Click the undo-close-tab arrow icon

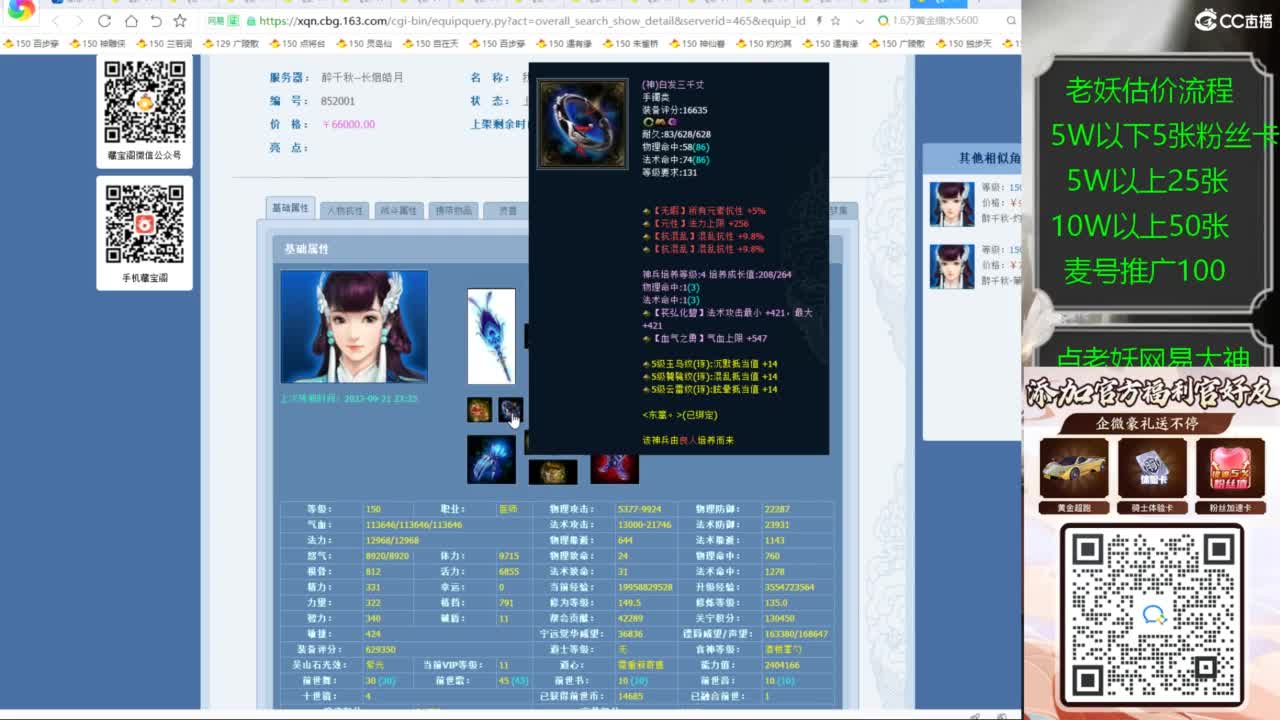[156, 21]
